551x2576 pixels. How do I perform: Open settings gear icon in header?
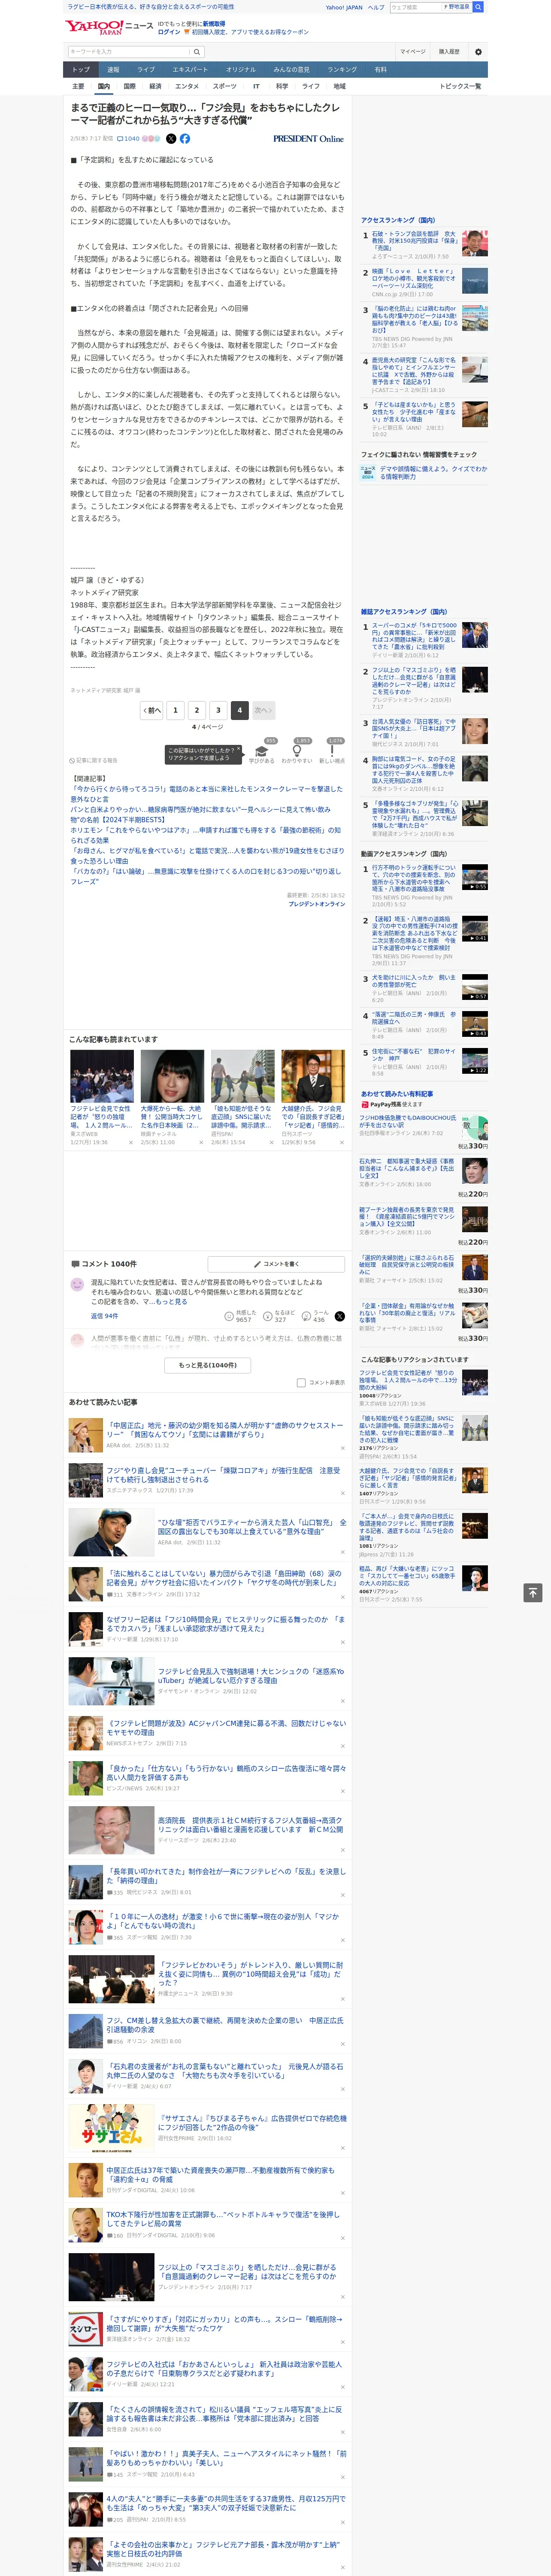(478, 51)
